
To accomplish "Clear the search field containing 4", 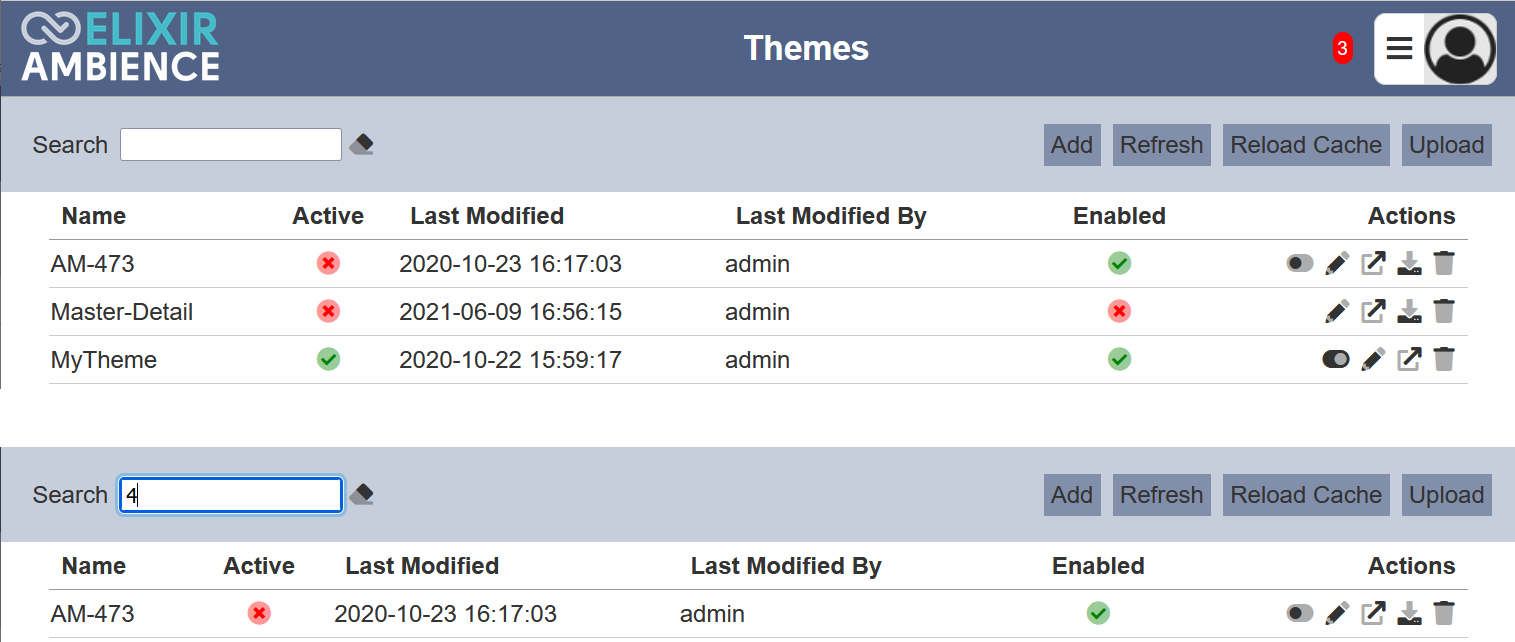I will click(x=362, y=495).
